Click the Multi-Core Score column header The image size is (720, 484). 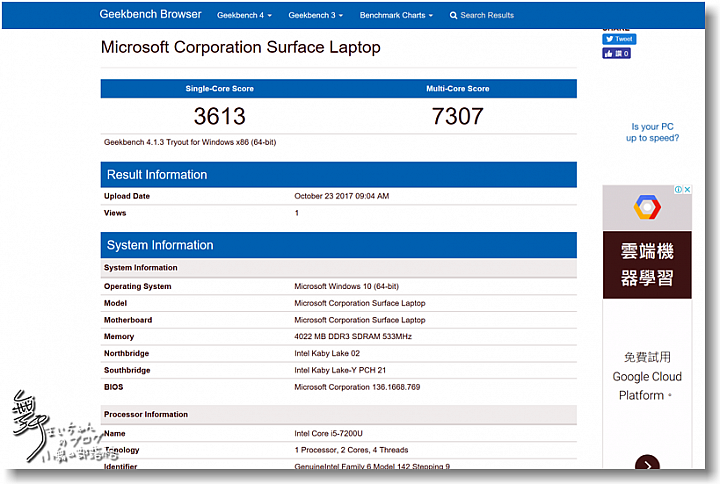457,89
